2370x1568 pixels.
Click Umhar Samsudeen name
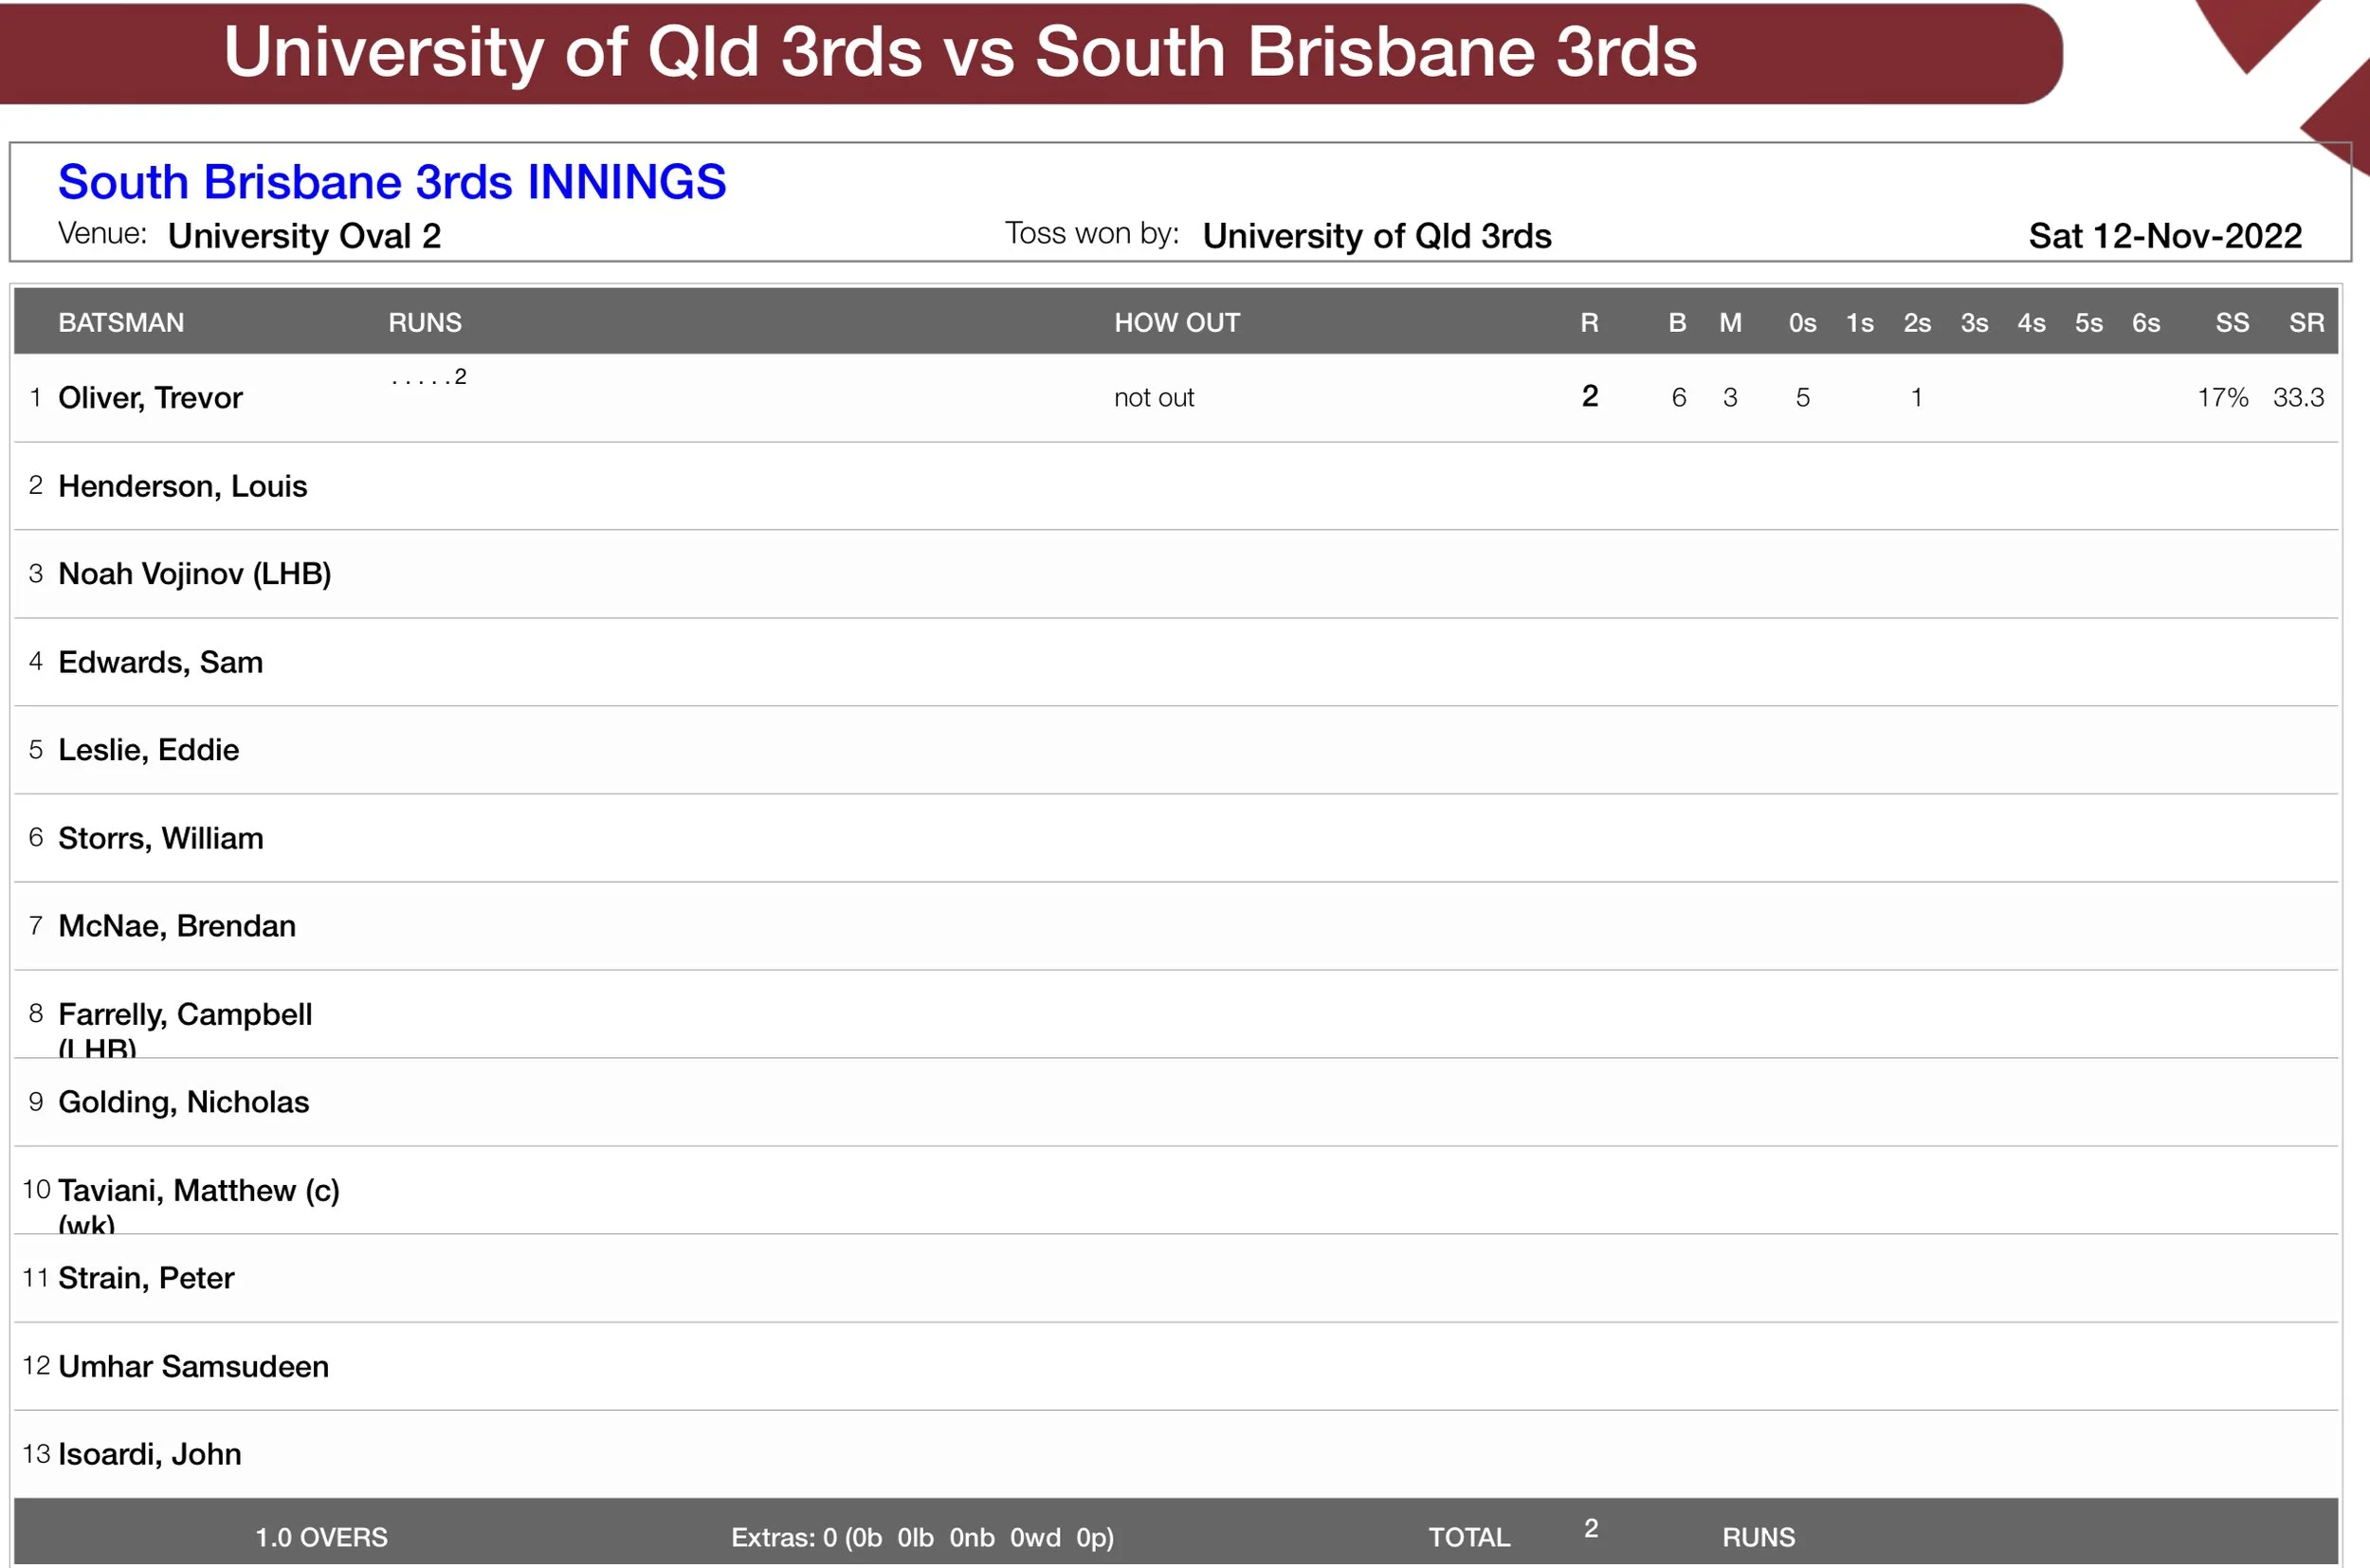click(193, 1366)
